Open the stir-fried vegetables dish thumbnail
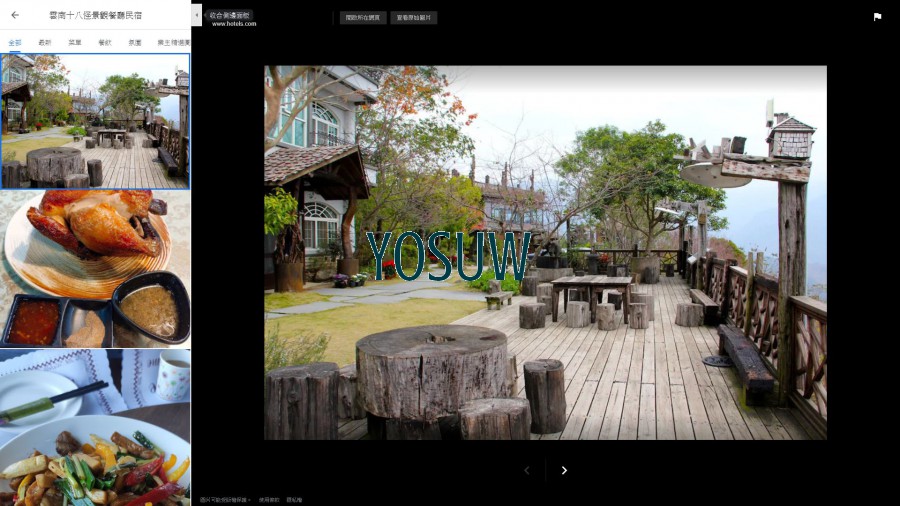 [95, 427]
